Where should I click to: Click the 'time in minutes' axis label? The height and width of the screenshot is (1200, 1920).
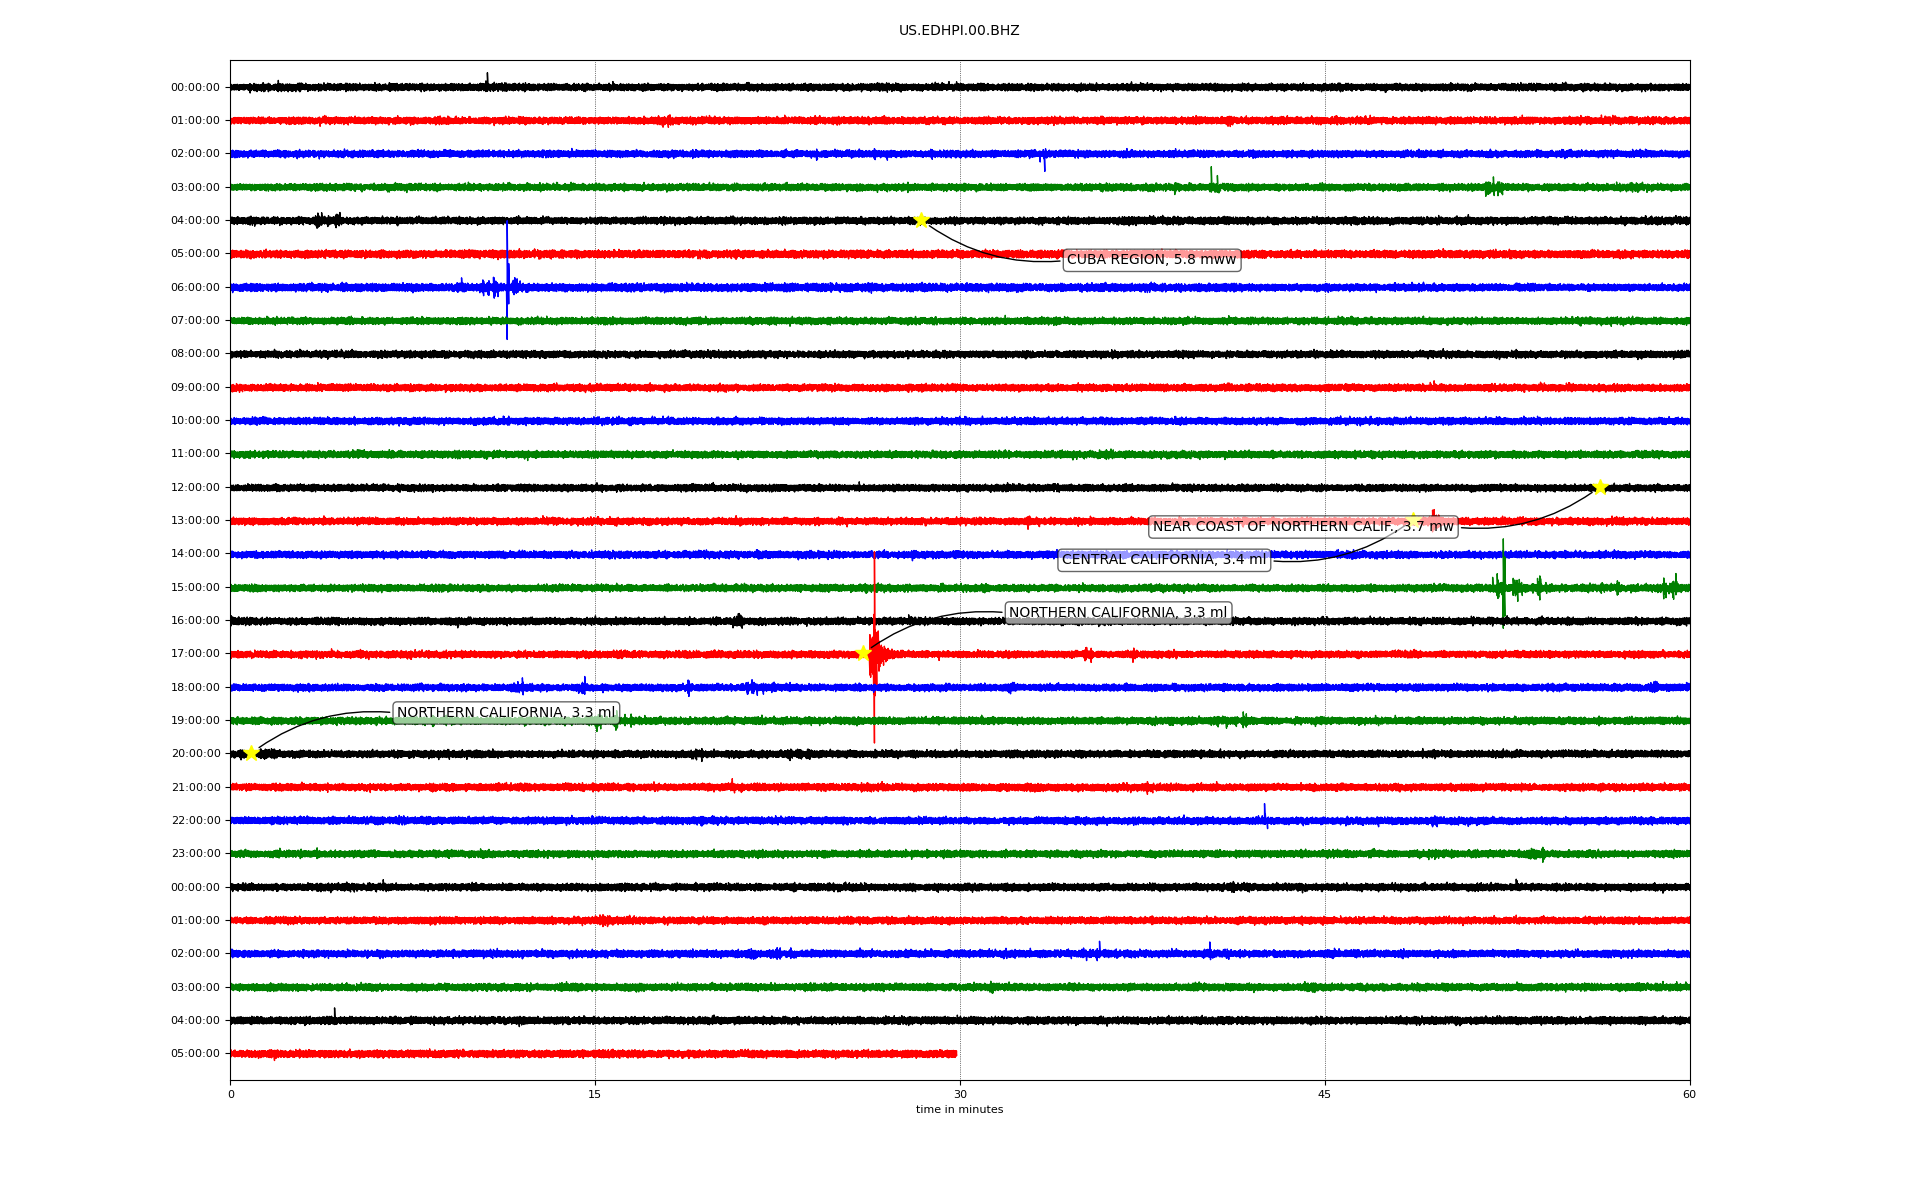point(959,1109)
